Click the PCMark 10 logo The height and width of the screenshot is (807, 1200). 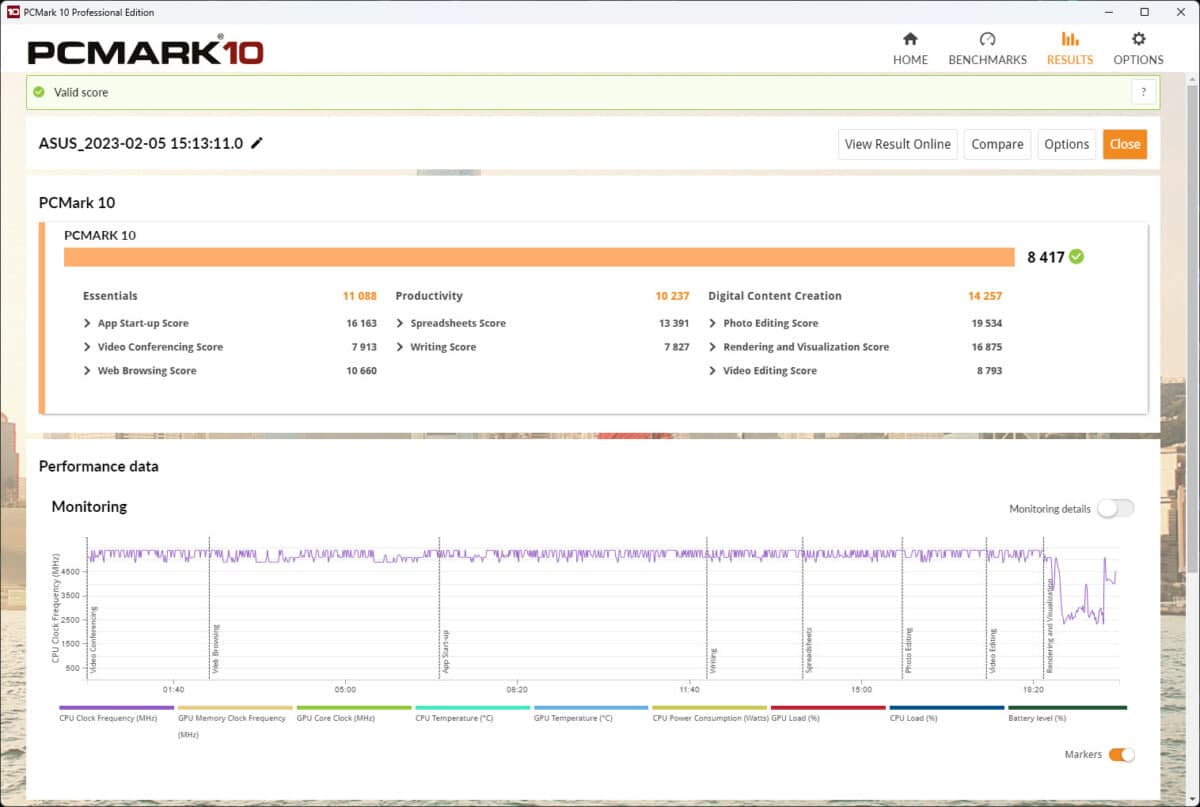click(146, 51)
